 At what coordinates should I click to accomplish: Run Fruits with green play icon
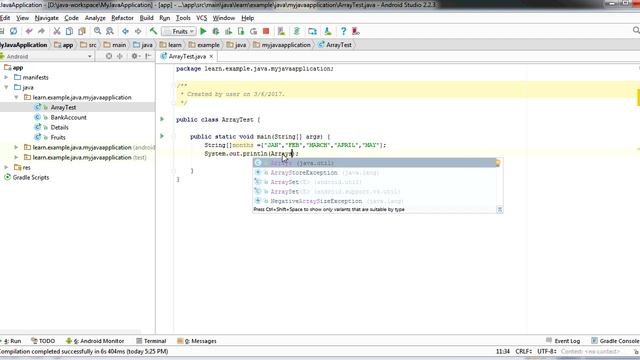[203, 31]
